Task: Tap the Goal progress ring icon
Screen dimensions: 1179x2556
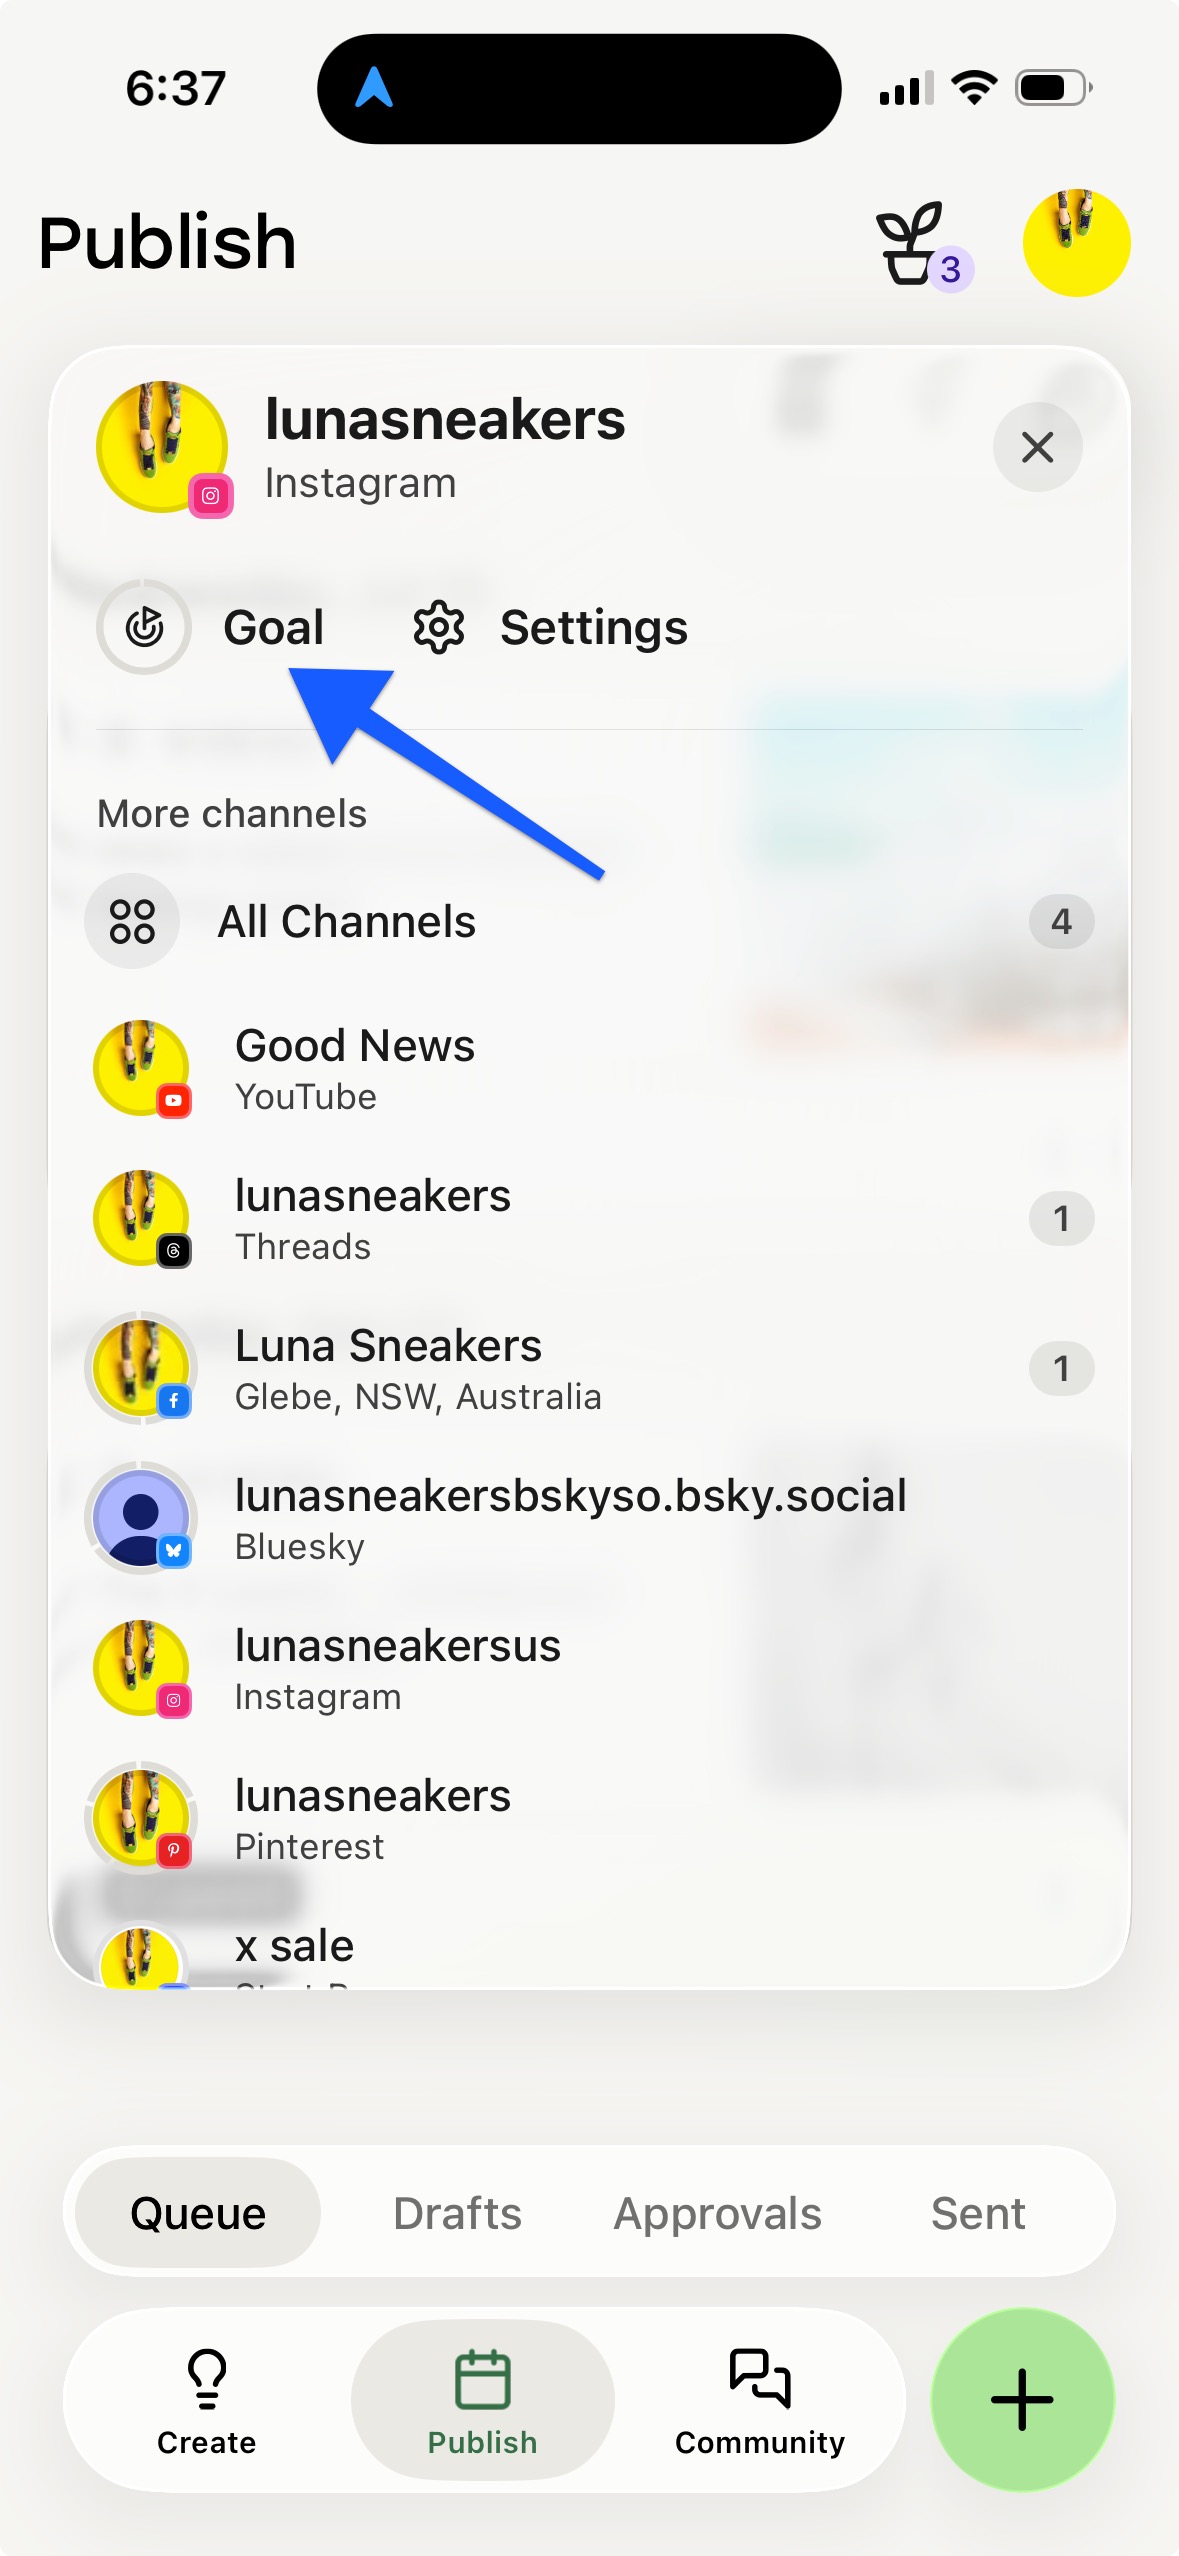Action: tap(144, 627)
